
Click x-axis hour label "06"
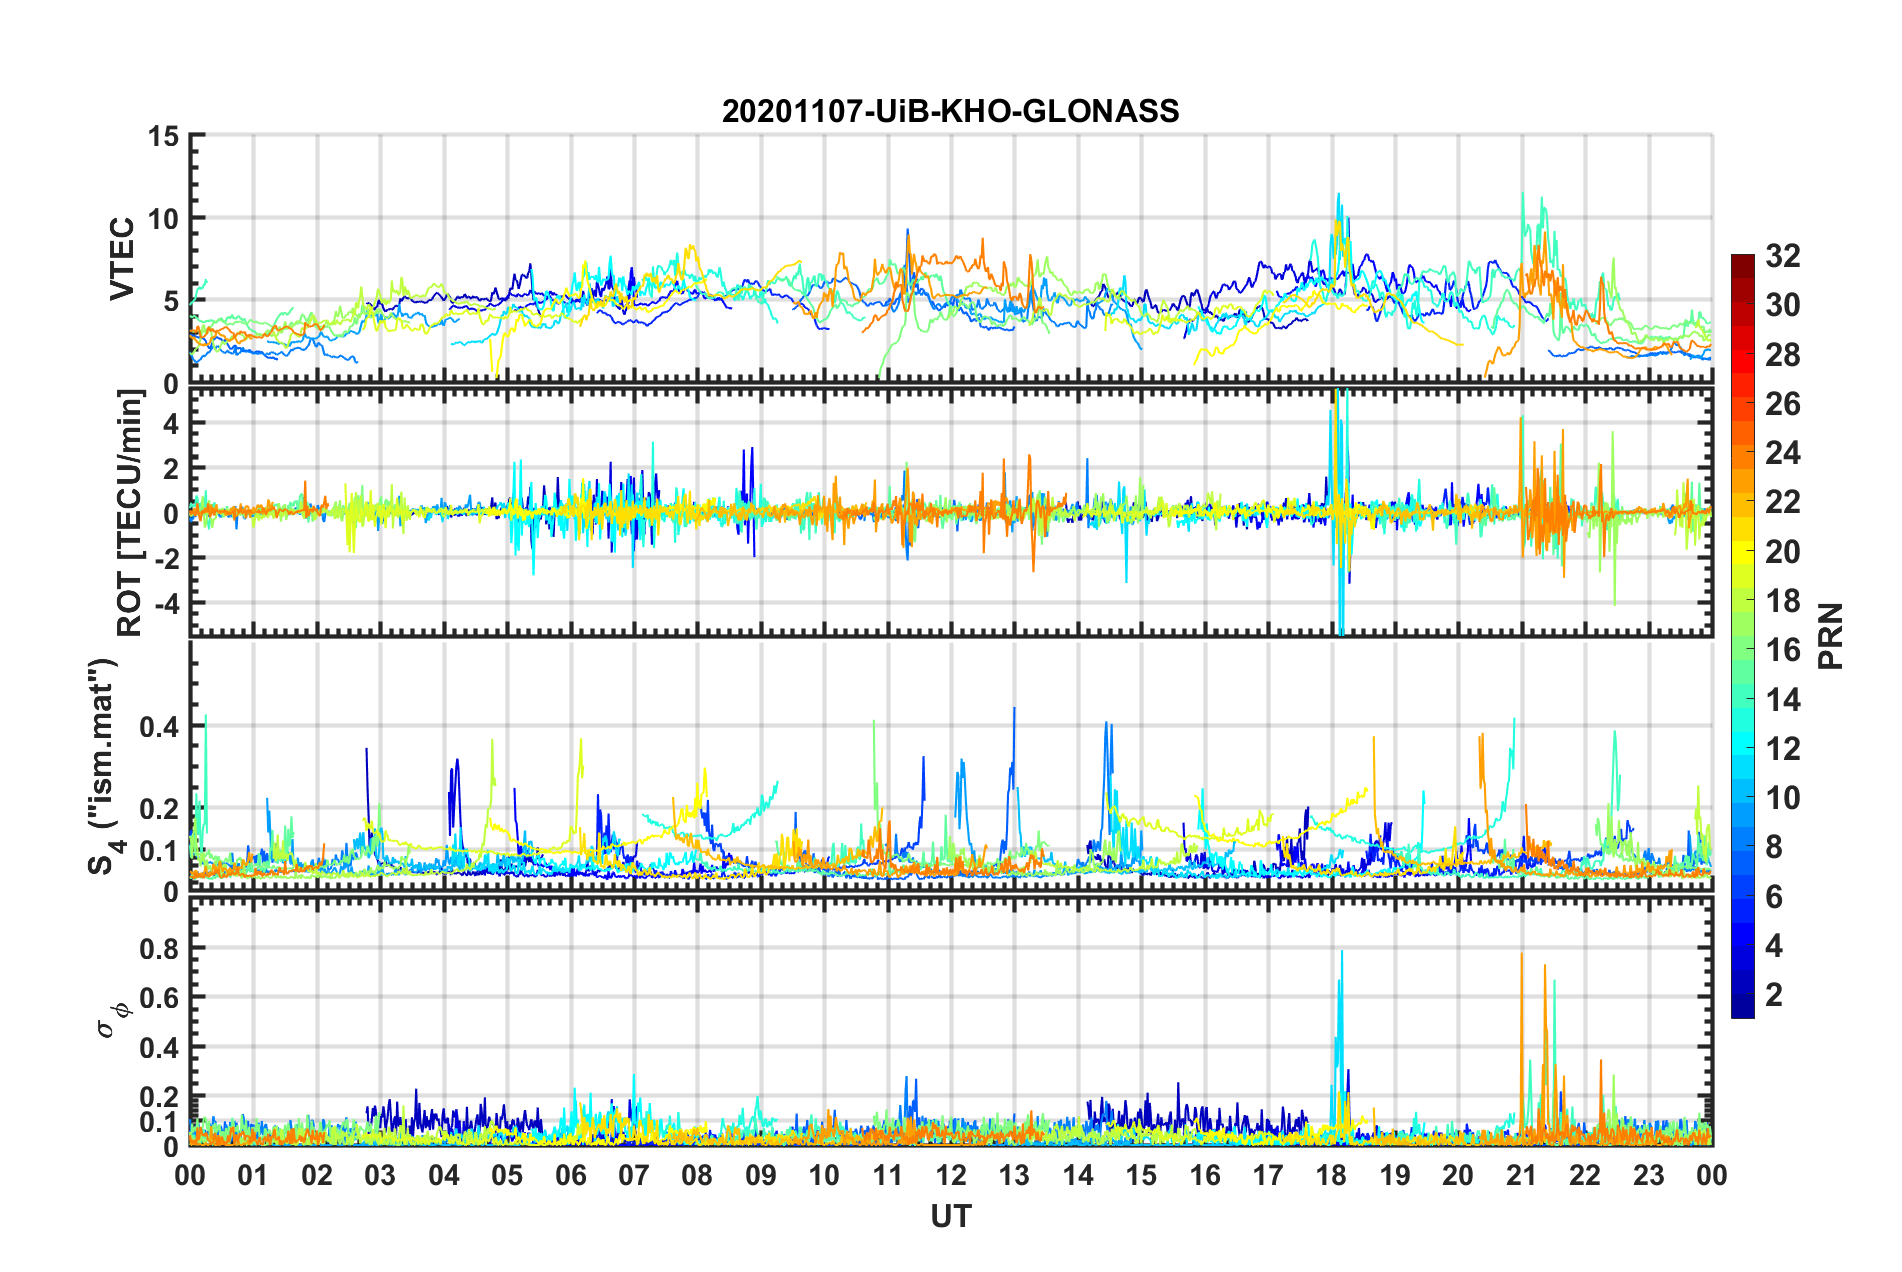point(570,1175)
